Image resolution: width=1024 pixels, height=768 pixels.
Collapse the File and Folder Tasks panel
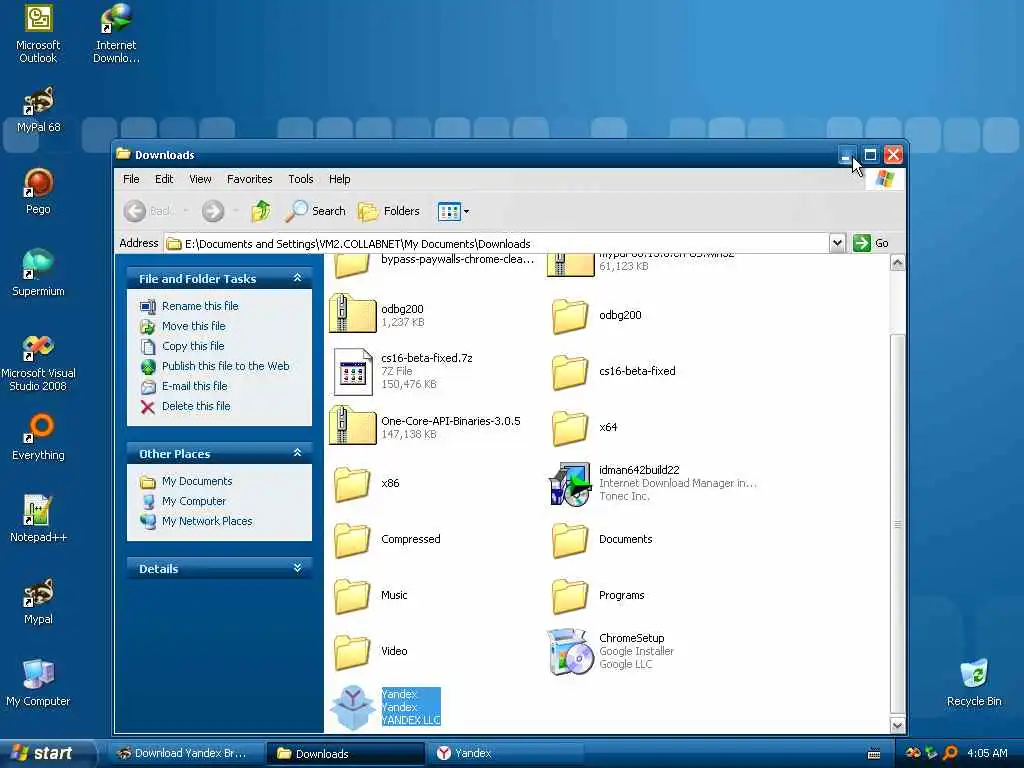pyautogui.click(x=298, y=278)
